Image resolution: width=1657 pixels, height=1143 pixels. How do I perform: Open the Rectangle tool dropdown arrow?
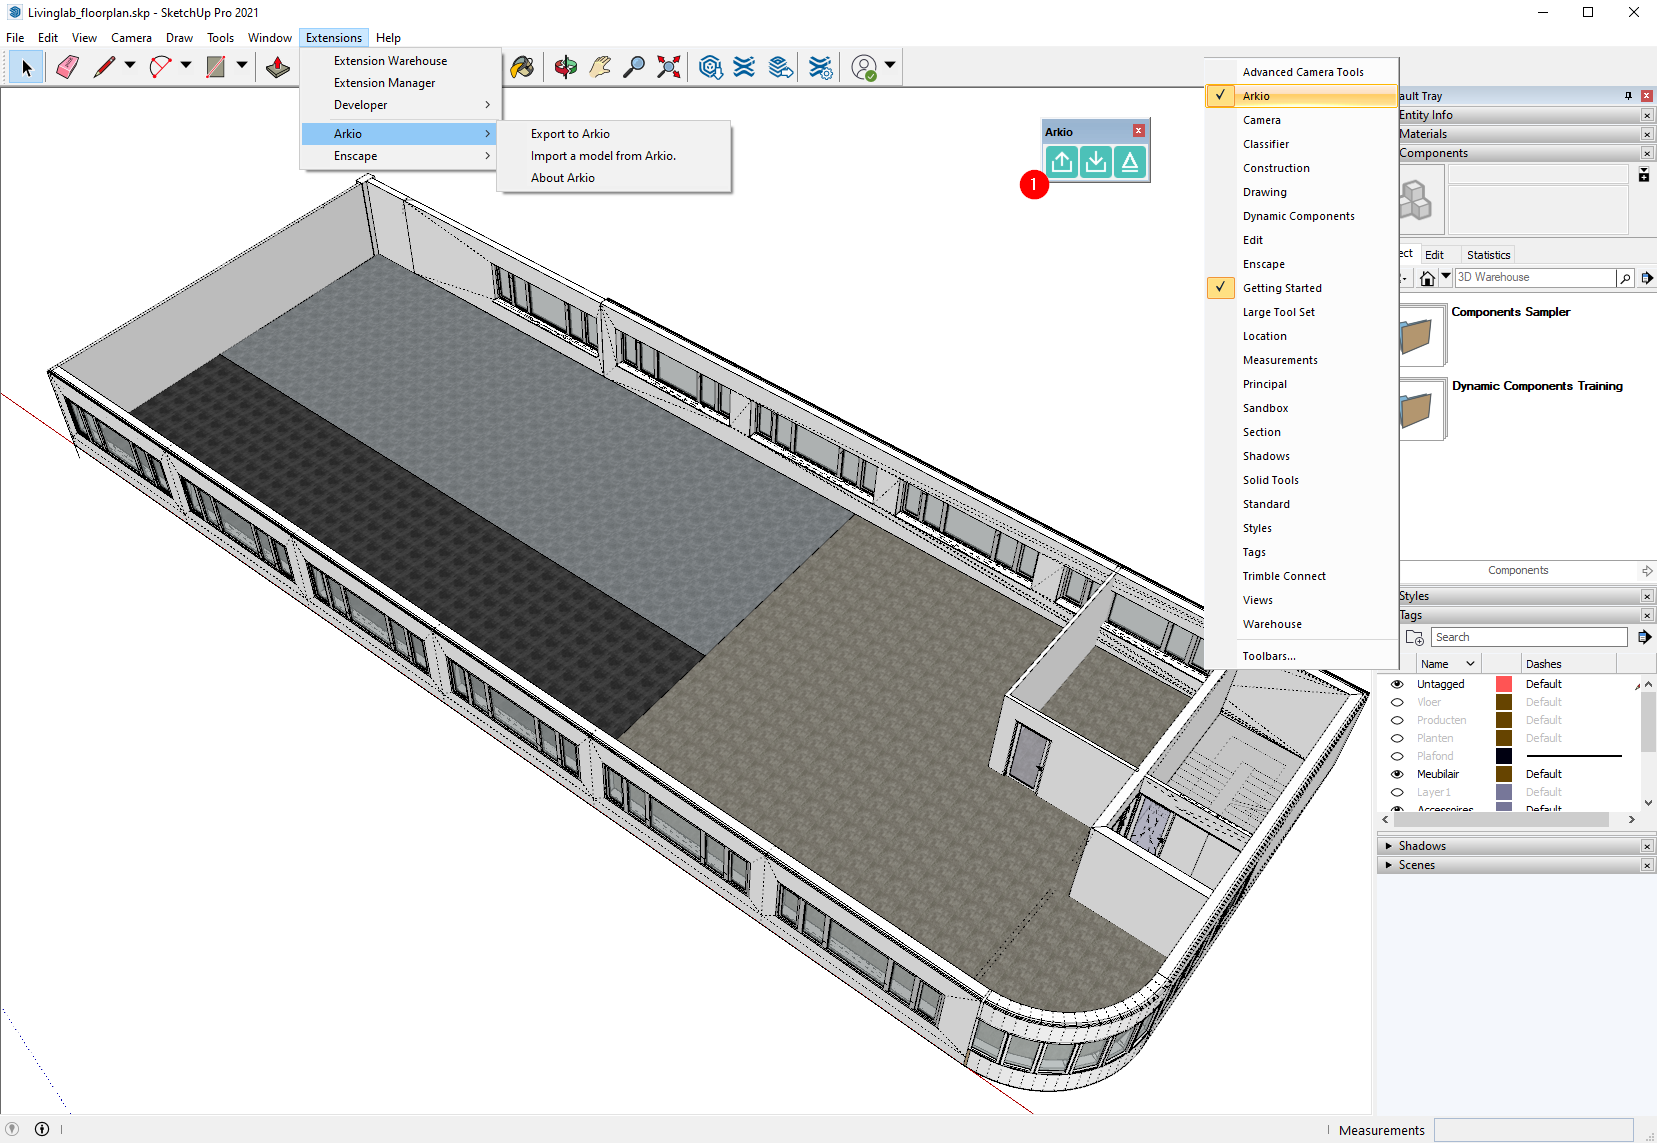coord(242,66)
